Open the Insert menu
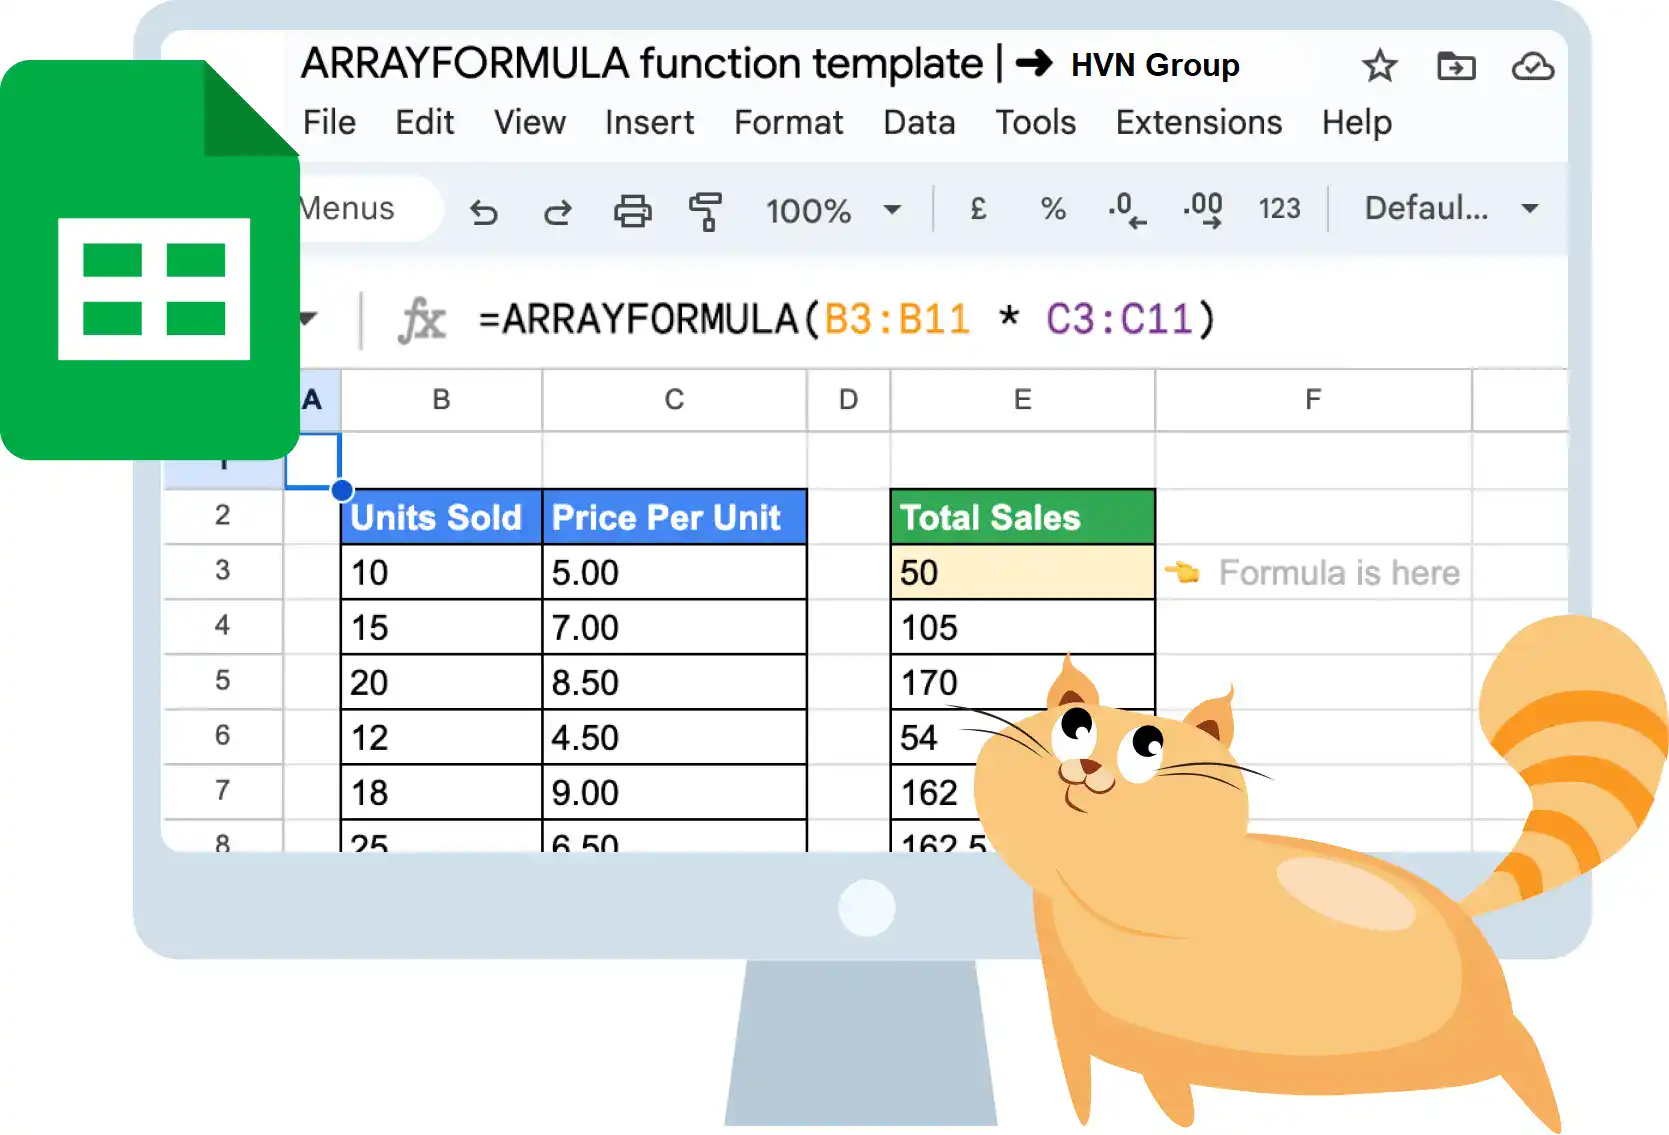 (x=649, y=122)
